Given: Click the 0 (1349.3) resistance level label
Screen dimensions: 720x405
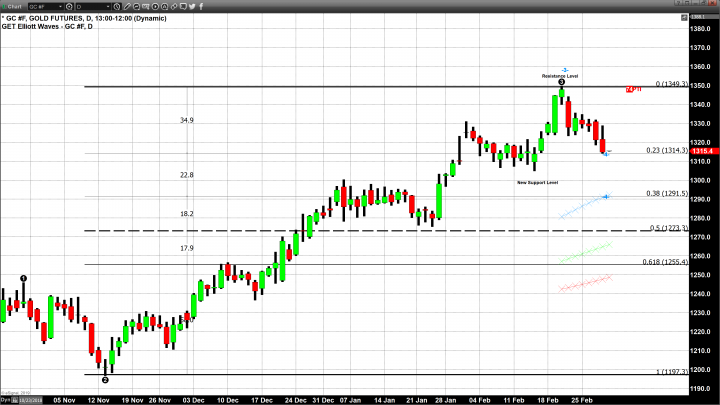Looking at the screenshot, I should tap(670, 85).
